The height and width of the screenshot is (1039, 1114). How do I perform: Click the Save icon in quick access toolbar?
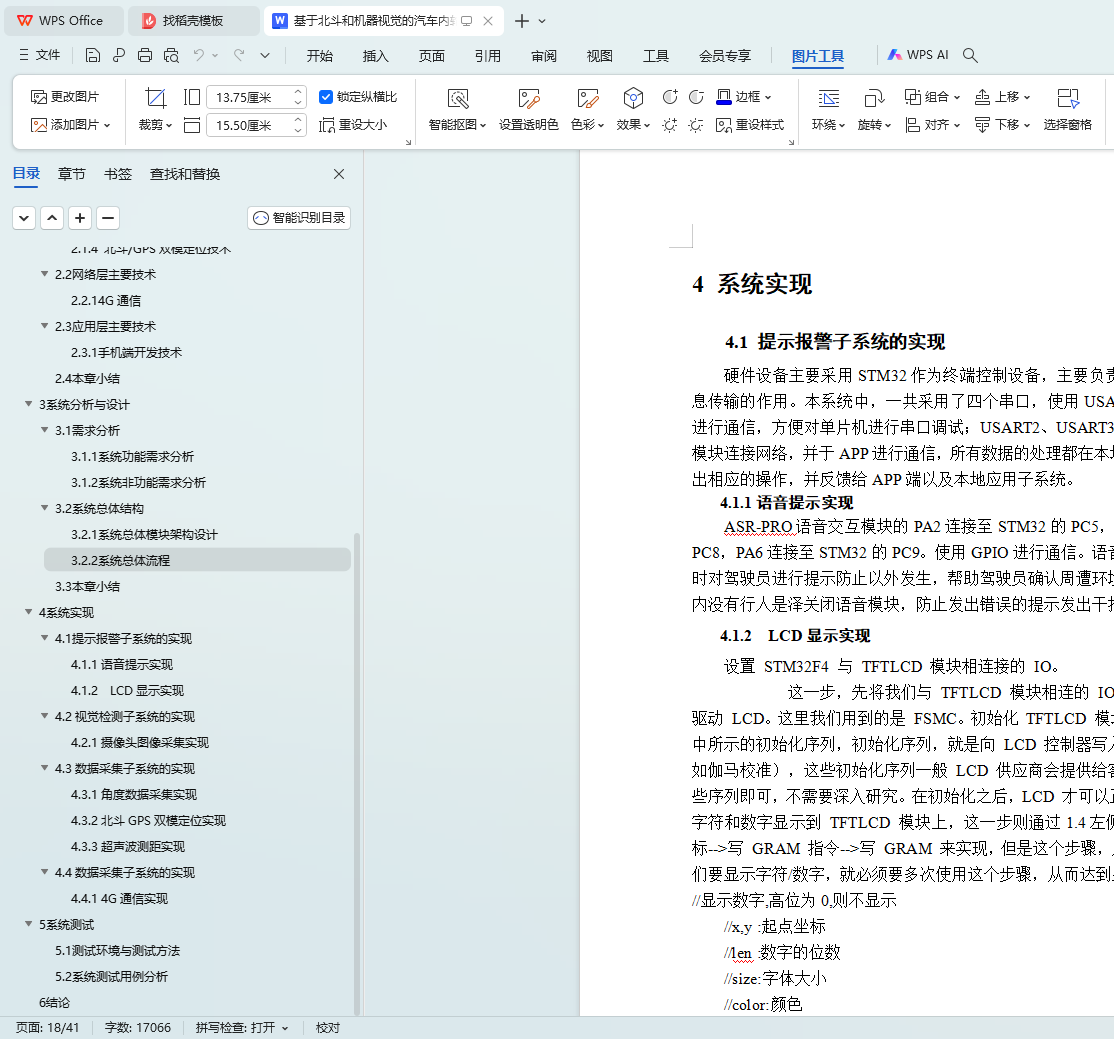click(92, 55)
